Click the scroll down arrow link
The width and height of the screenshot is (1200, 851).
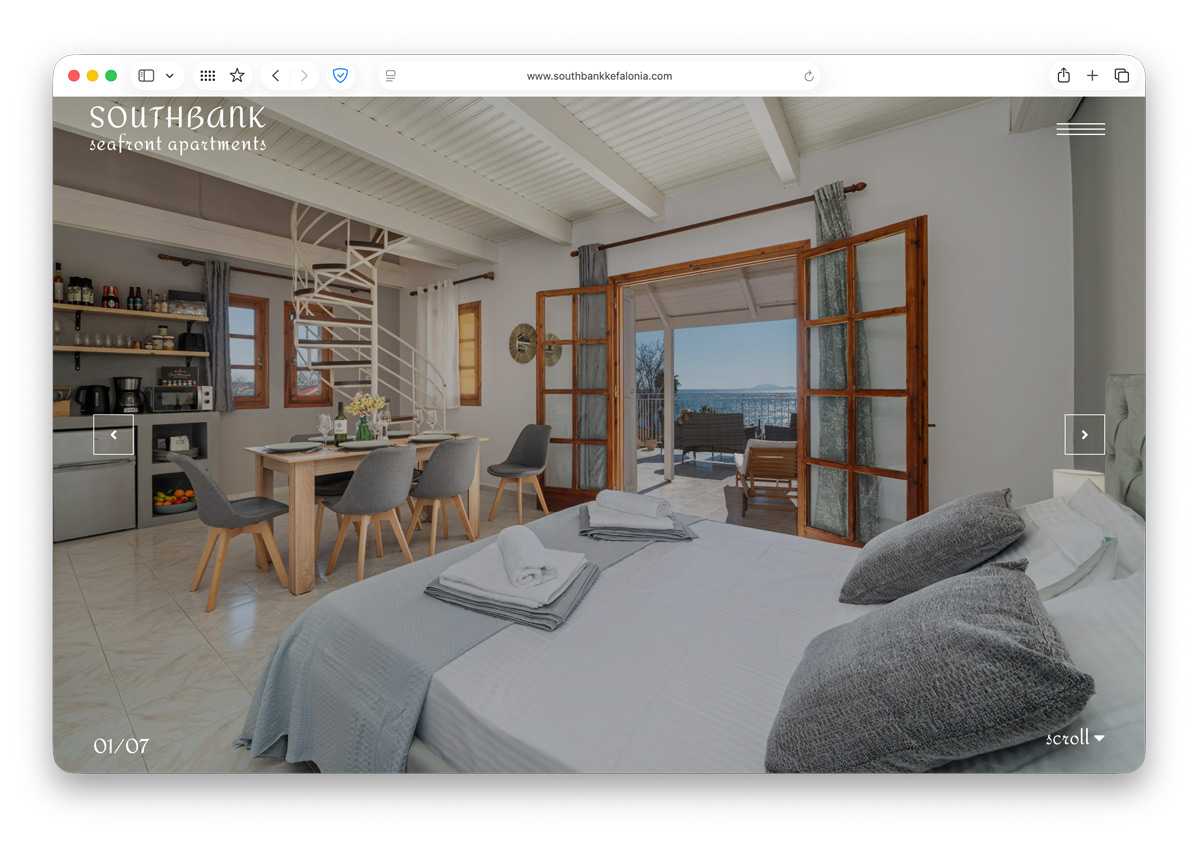1075,739
